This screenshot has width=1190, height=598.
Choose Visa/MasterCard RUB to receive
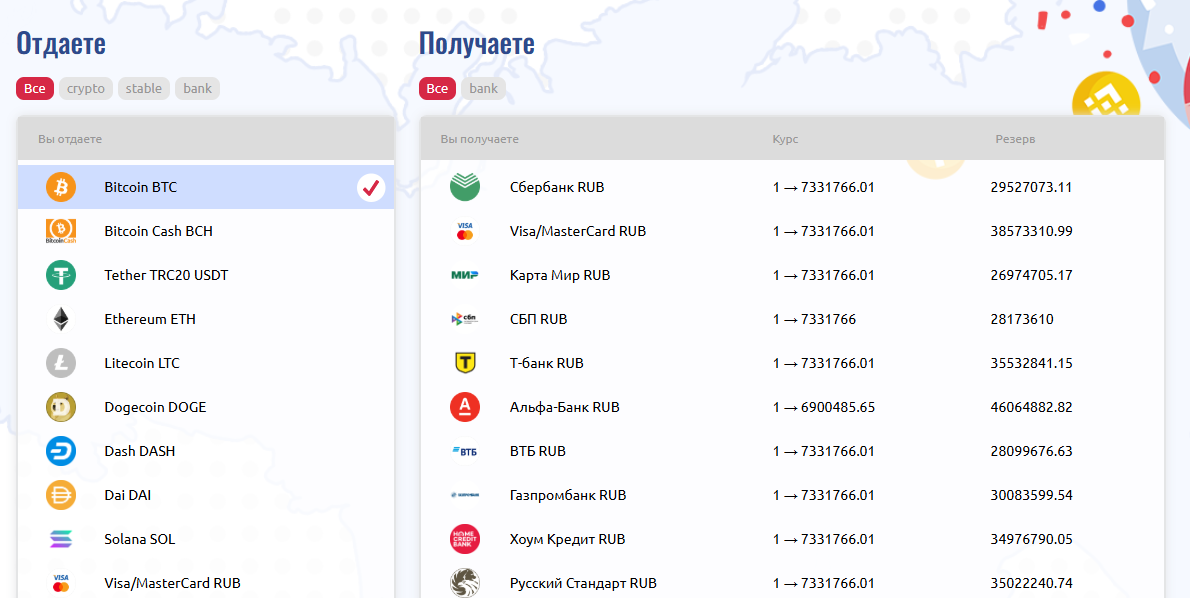(792, 231)
